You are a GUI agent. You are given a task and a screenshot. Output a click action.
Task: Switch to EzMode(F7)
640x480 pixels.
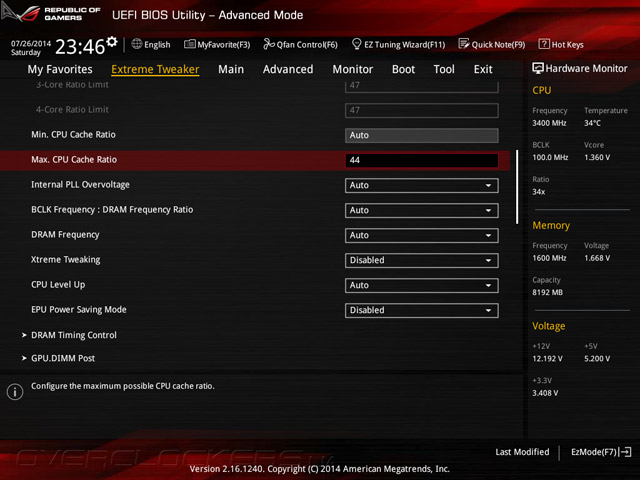(x=601, y=452)
